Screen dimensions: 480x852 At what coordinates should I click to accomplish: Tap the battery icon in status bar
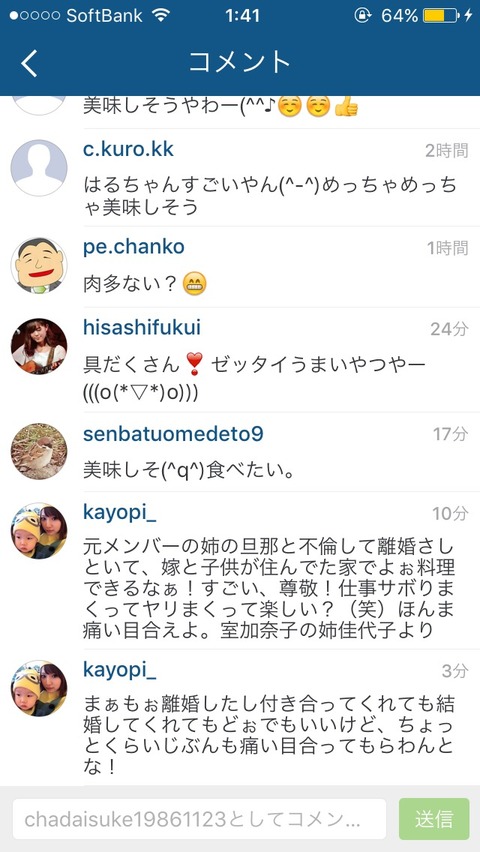(440, 16)
